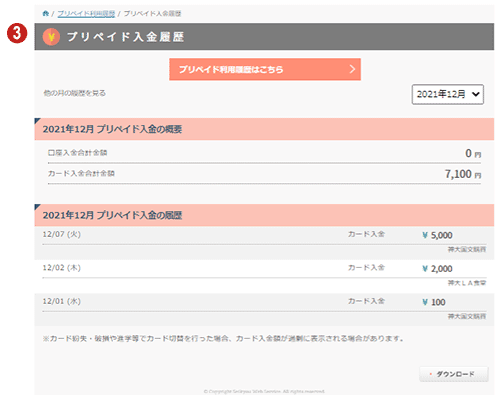Viewport: 500px width, 395px height.
Task: Click the yen icon beside the page title
Action: [51, 37]
